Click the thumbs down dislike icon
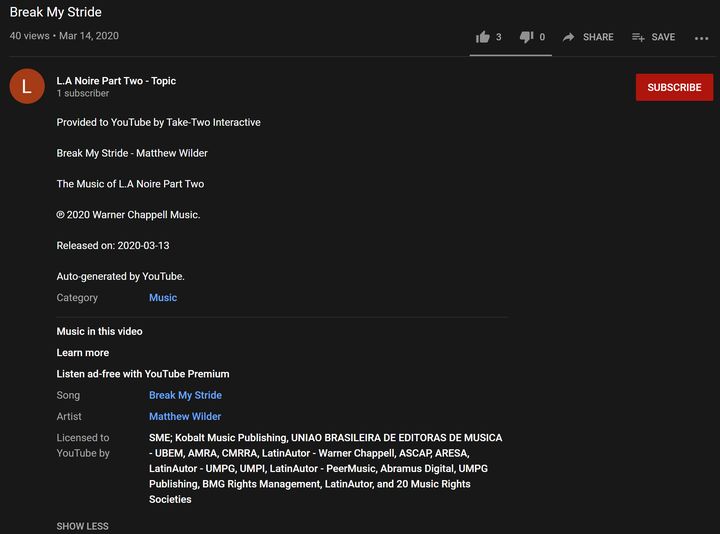 click(x=526, y=37)
